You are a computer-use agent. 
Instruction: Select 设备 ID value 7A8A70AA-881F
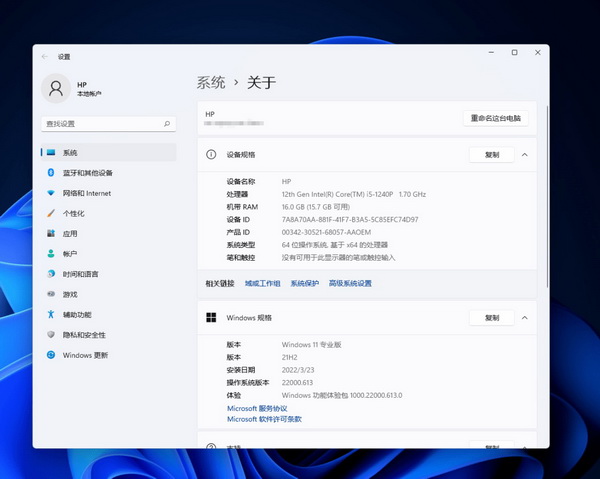click(350, 220)
